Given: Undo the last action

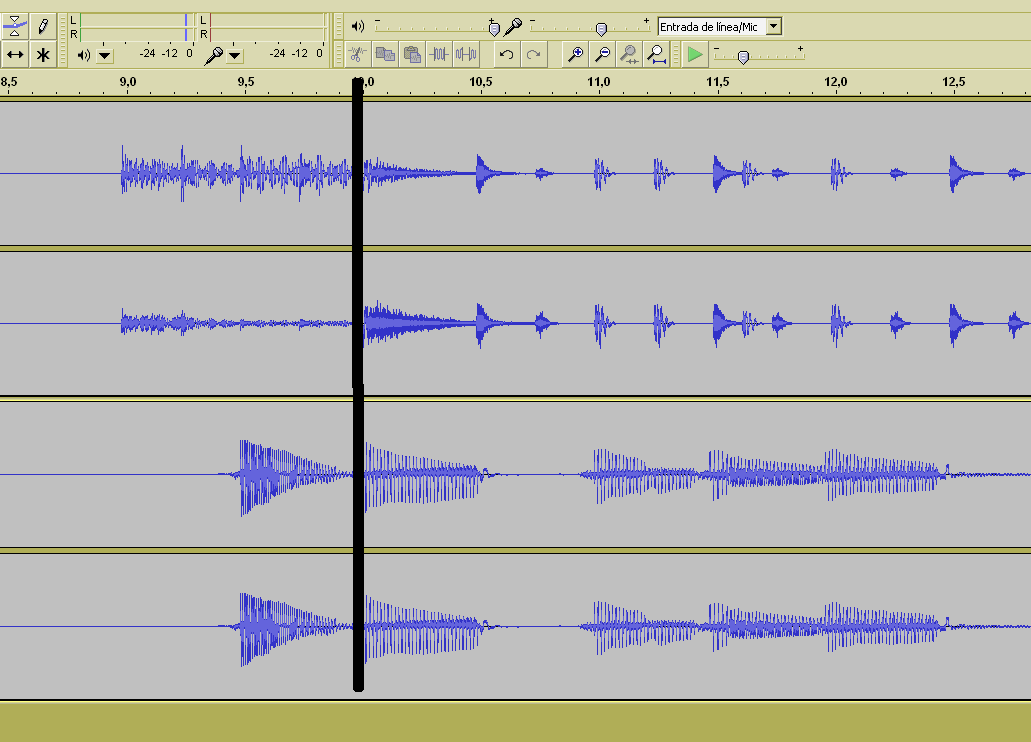Looking at the screenshot, I should [x=506, y=54].
